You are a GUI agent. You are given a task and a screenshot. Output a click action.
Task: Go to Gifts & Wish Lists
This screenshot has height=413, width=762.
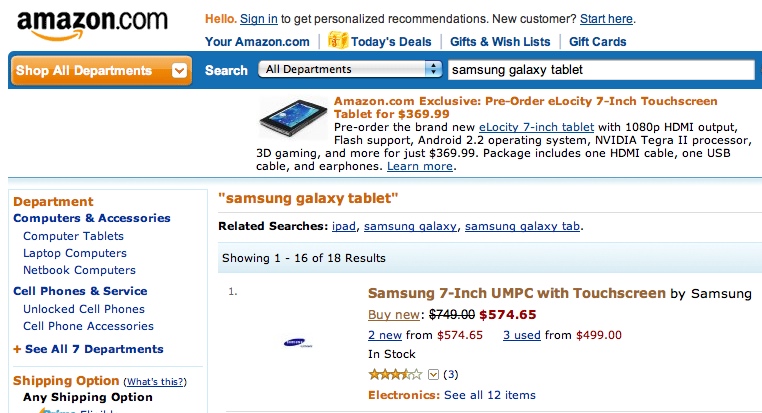tap(500, 42)
